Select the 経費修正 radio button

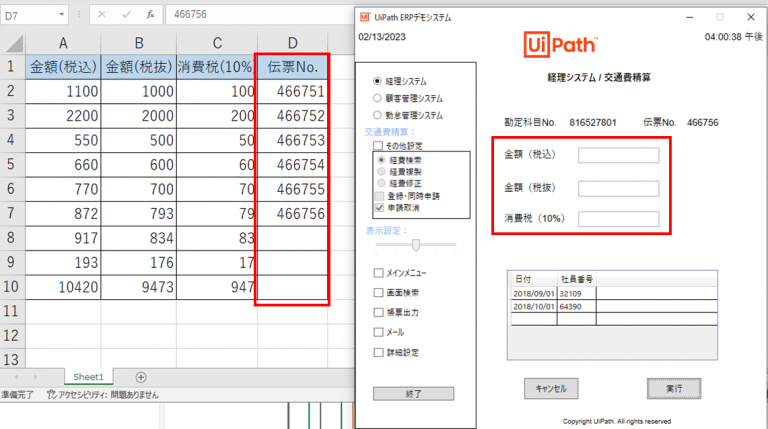381,183
